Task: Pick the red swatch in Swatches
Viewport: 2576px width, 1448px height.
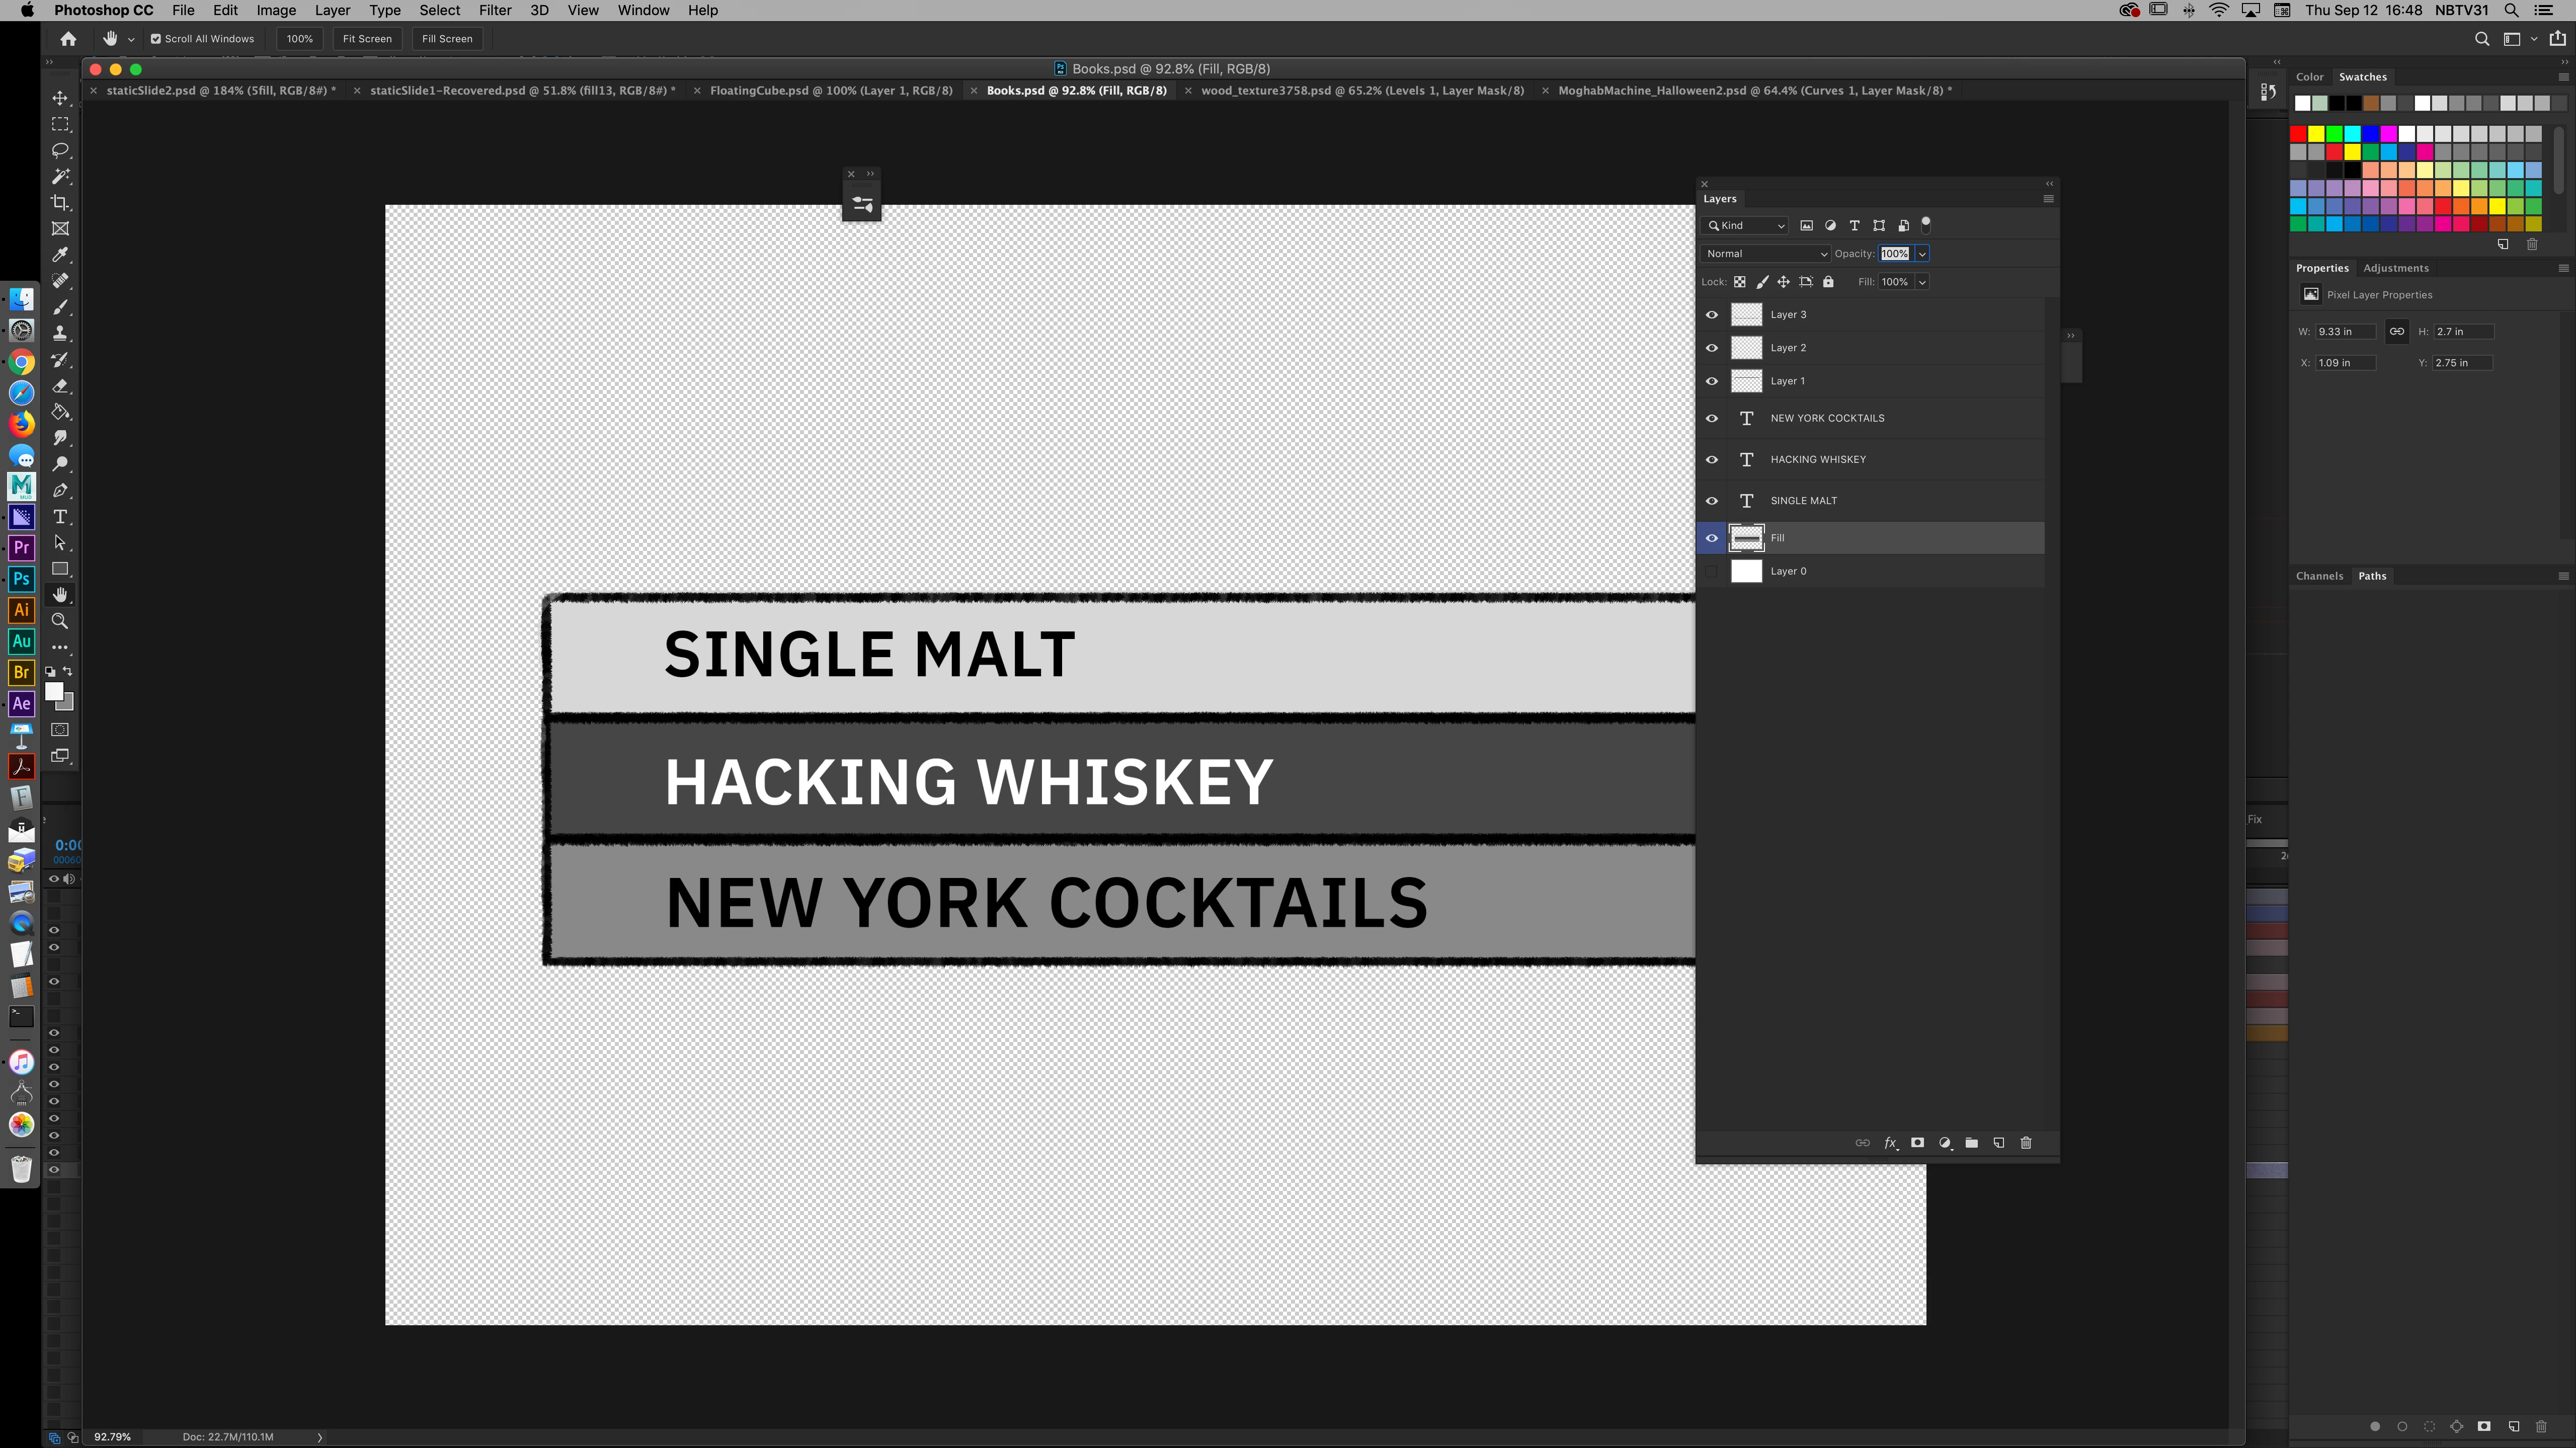Action: coord(2298,134)
